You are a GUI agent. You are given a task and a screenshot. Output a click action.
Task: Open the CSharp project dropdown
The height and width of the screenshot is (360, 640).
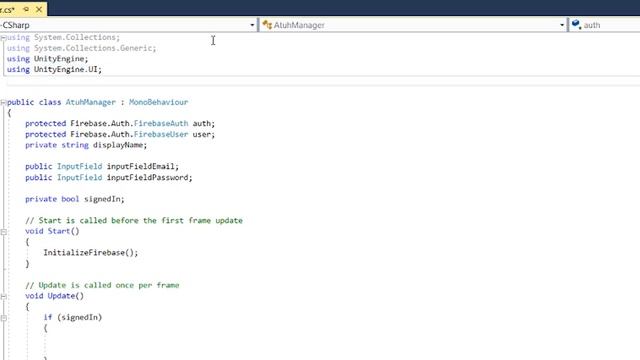tap(252, 25)
